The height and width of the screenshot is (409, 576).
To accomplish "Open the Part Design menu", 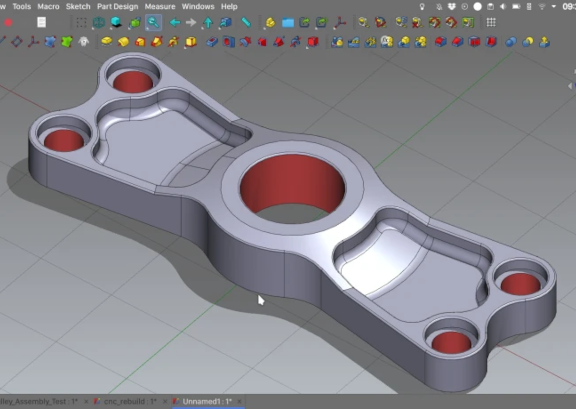I will click(118, 7).
